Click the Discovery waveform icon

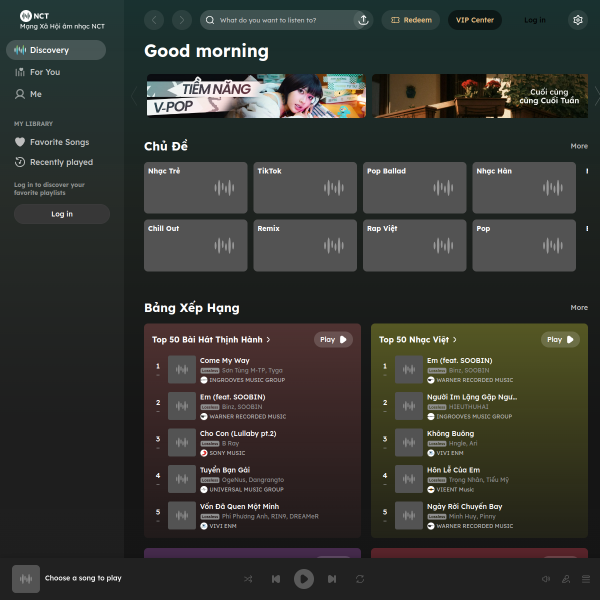(x=20, y=50)
